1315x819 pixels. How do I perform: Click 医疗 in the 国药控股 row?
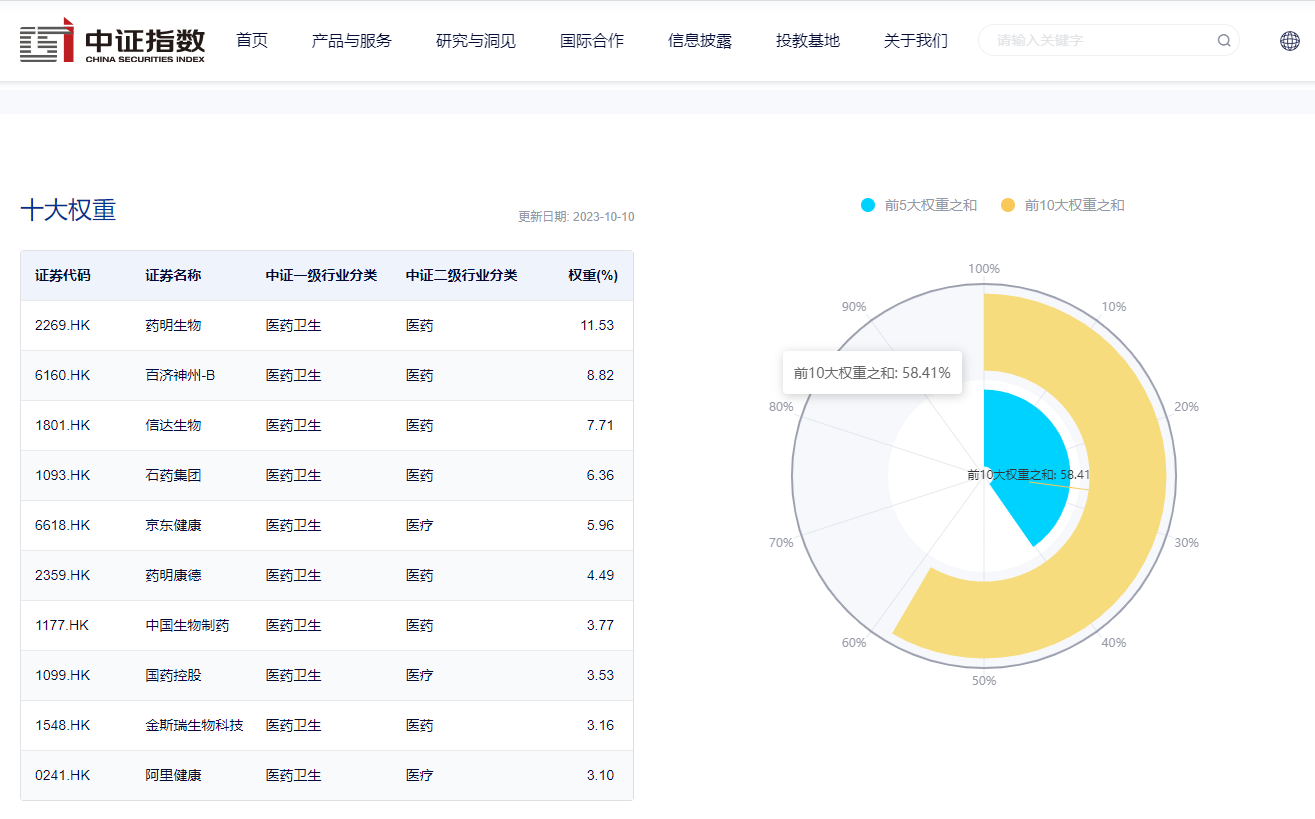(420, 675)
